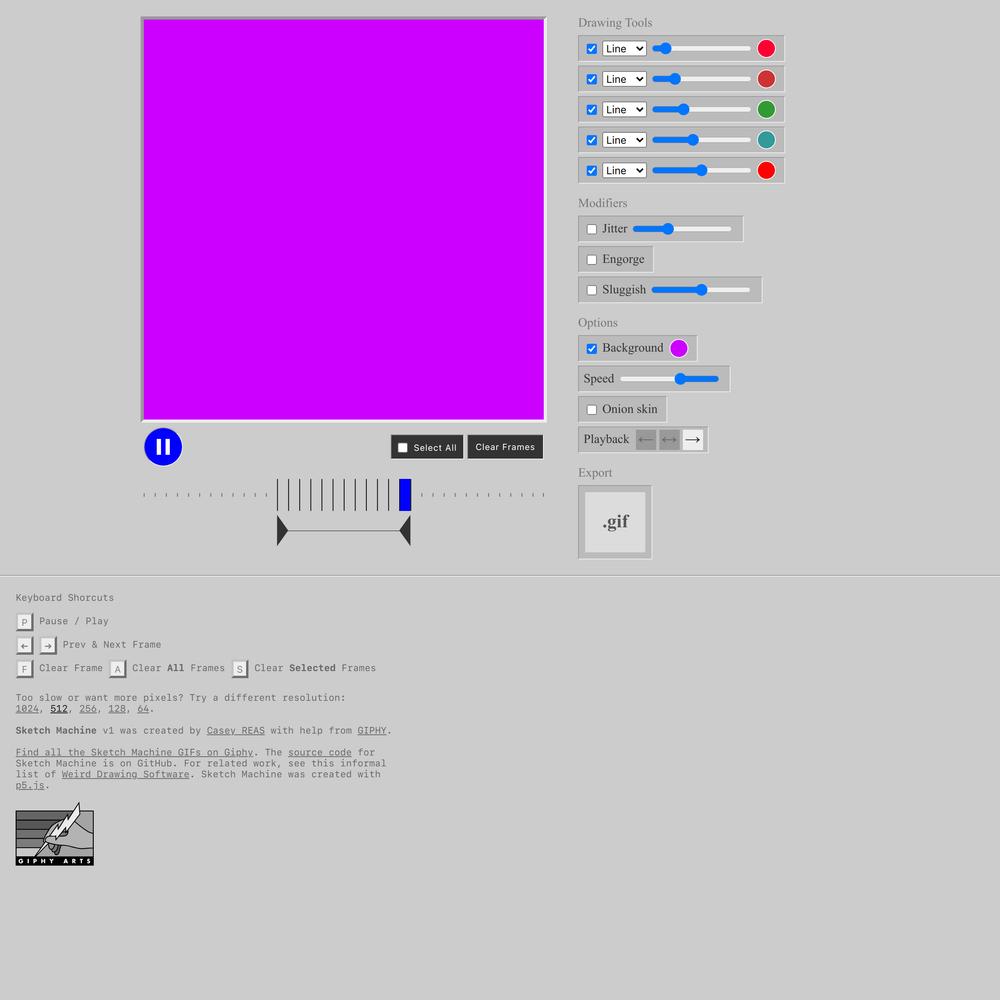Open the 512 resolution link
1000x1000 pixels.
(59, 709)
